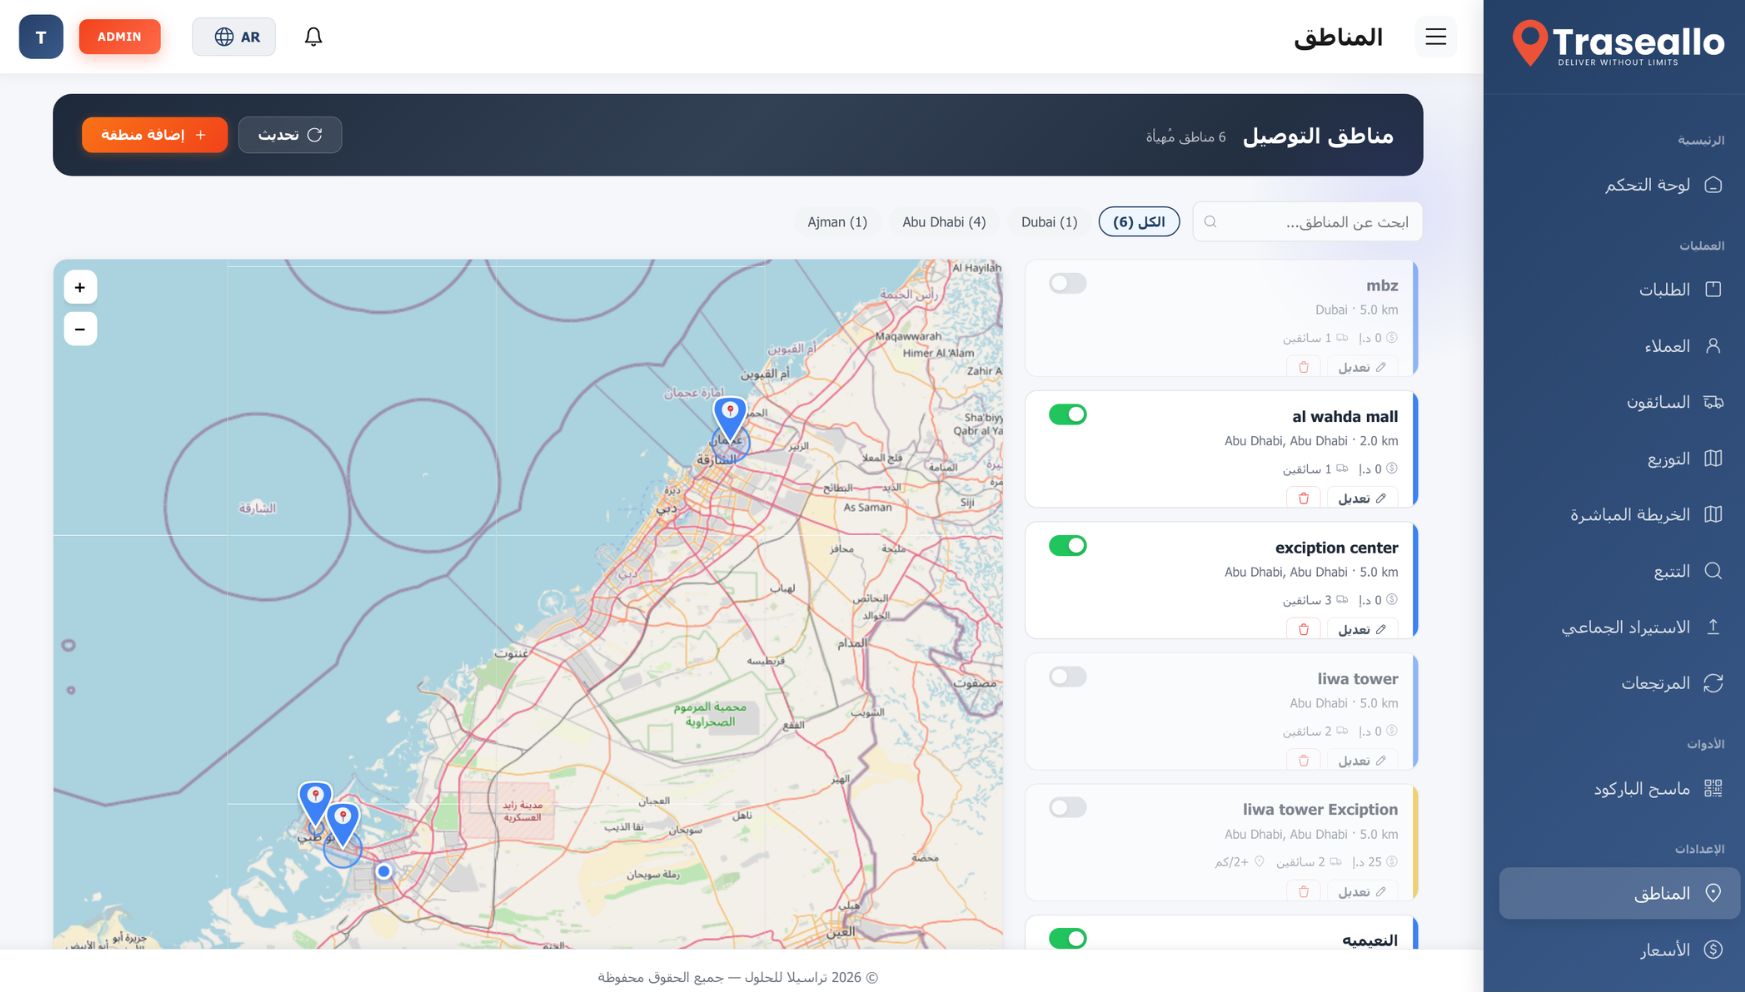Filter zones by Abu Dhabi (4)
Viewport: 1745px width, 1000px height.
(x=943, y=222)
